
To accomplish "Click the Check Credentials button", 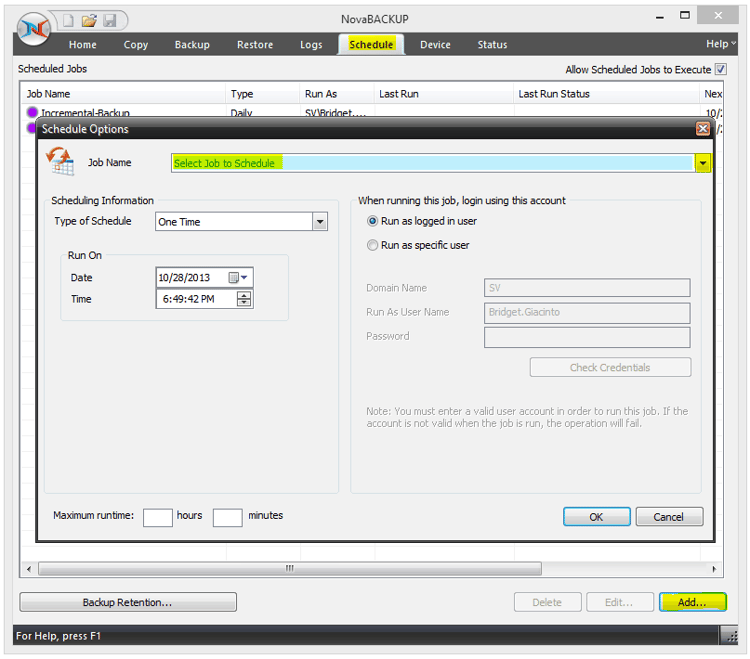I will click(x=610, y=367).
